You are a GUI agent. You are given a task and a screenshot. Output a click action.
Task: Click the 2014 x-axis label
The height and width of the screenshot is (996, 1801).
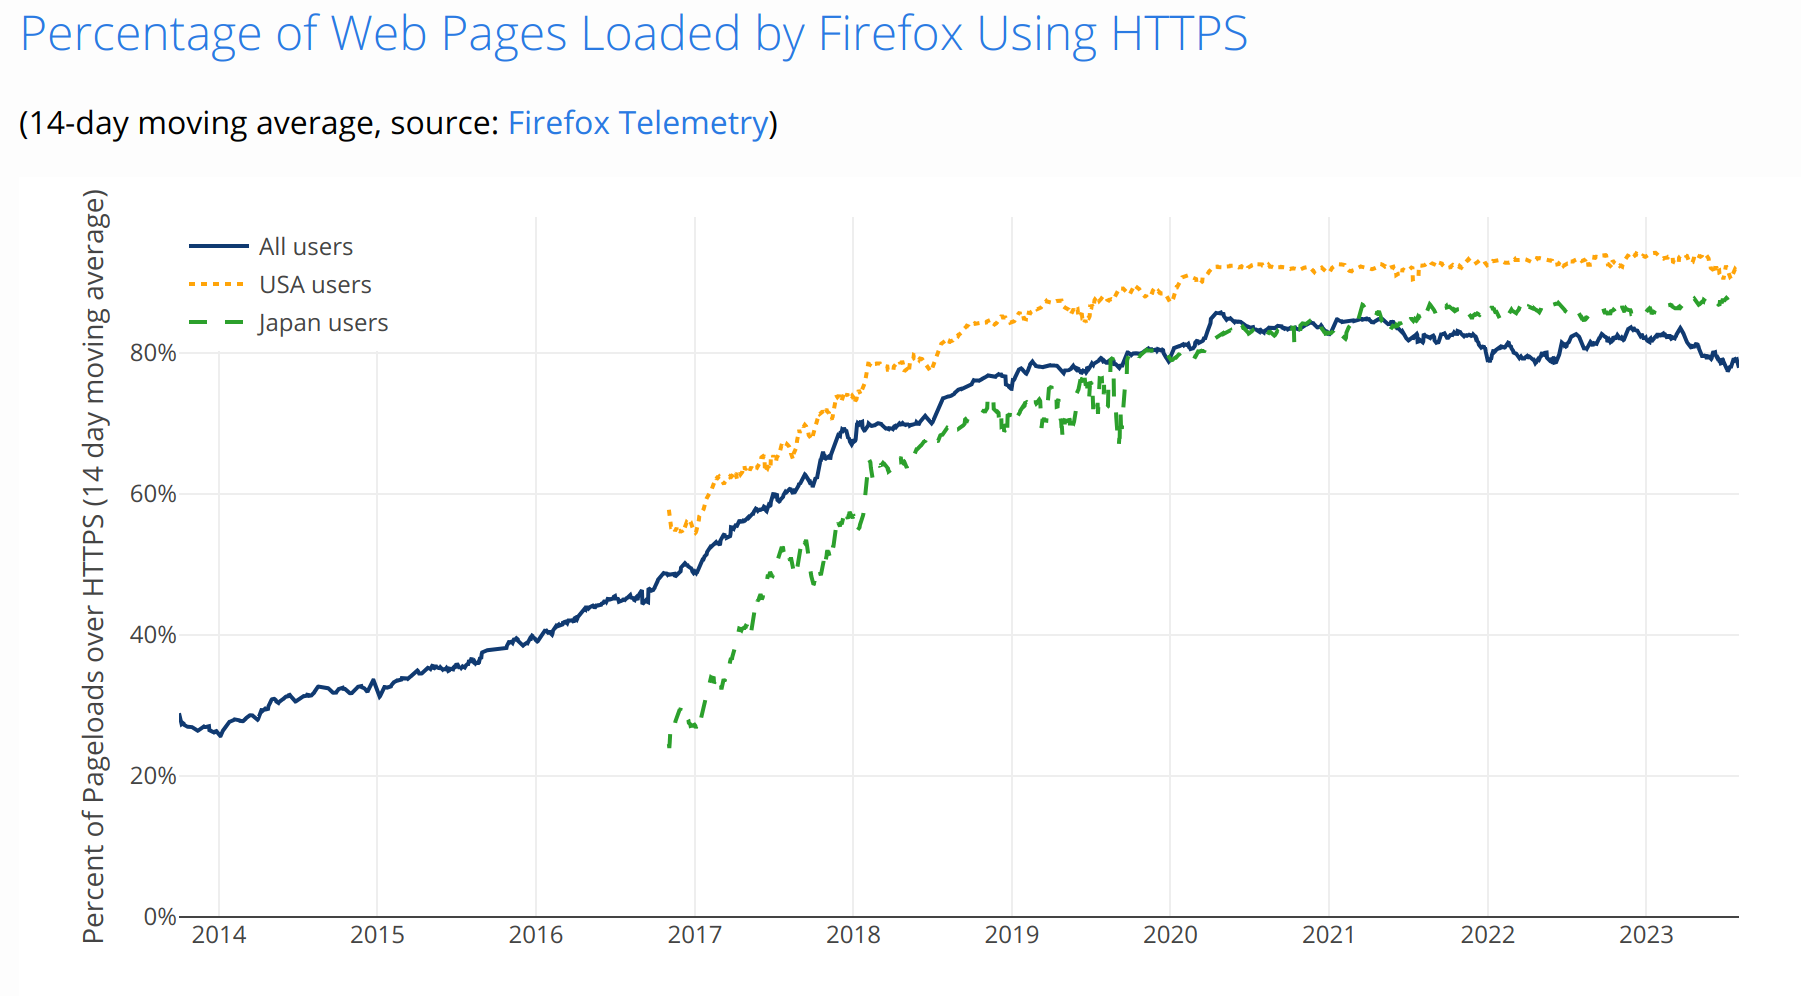219,935
